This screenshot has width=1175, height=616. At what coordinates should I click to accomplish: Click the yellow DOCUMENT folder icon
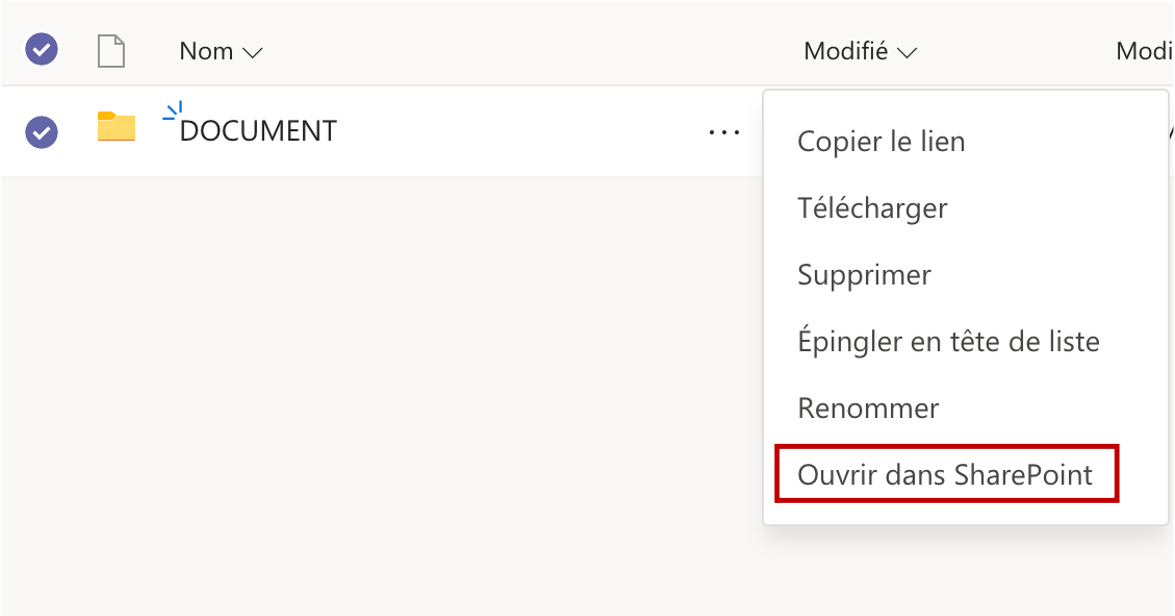(x=116, y=127)
